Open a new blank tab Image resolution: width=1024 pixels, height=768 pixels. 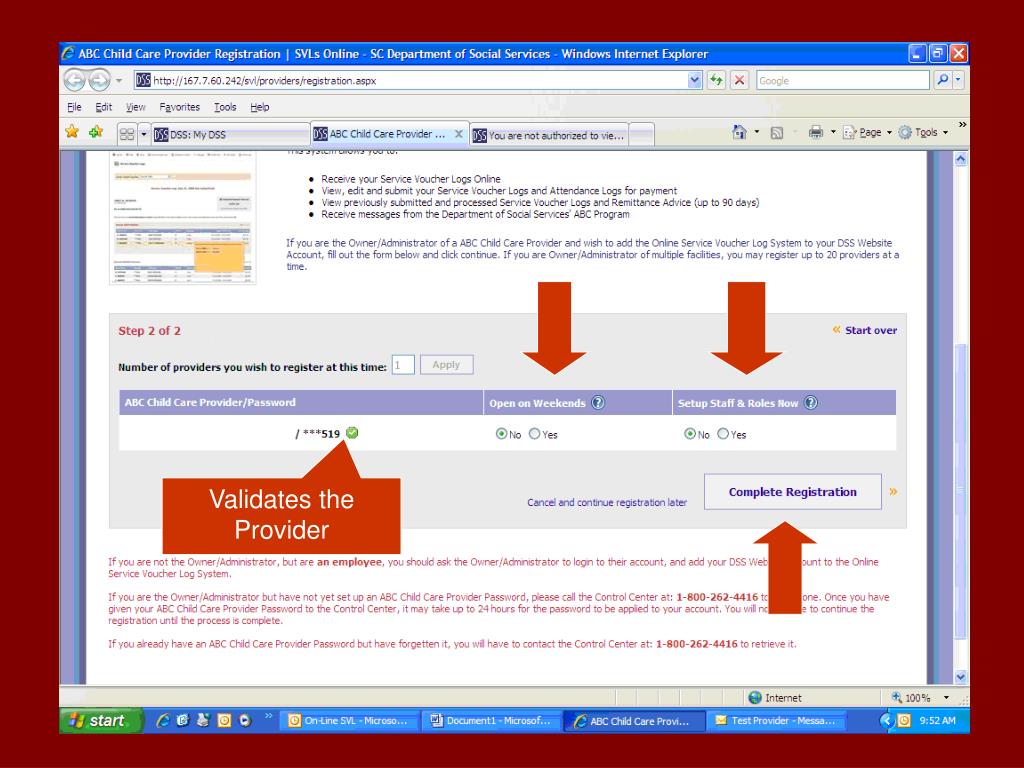pyautogui.click(x=641, y=135)
